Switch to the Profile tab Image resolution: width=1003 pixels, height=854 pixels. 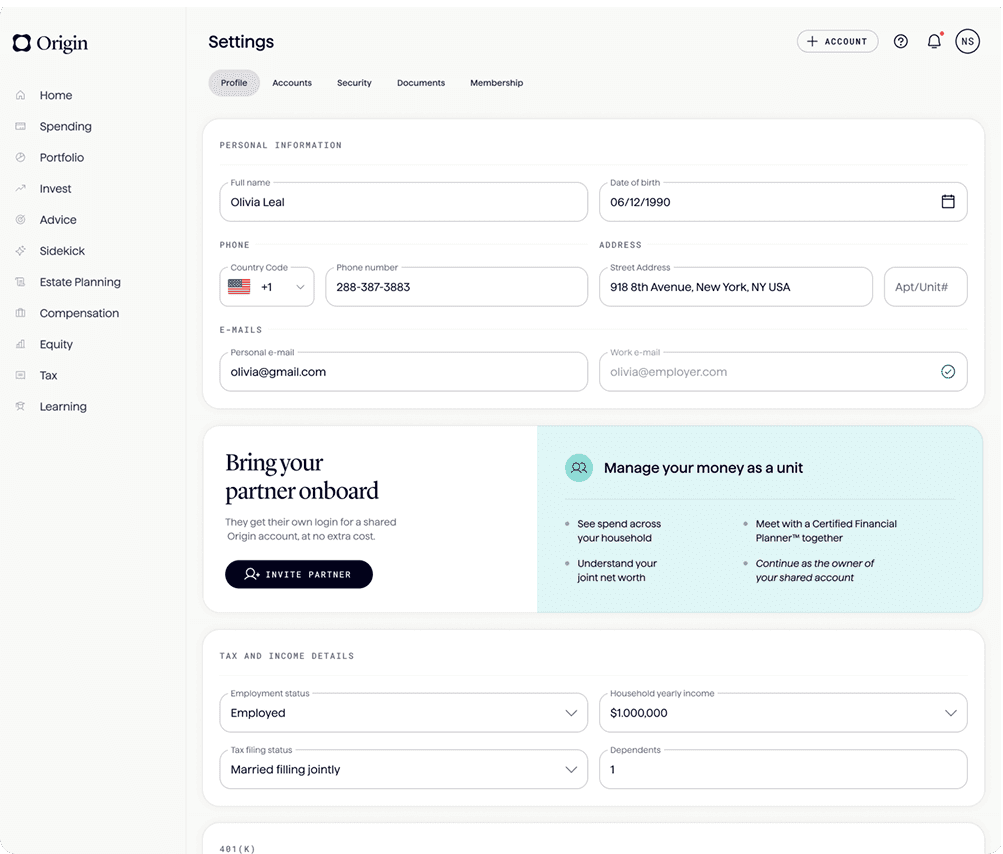pos(234,83)
